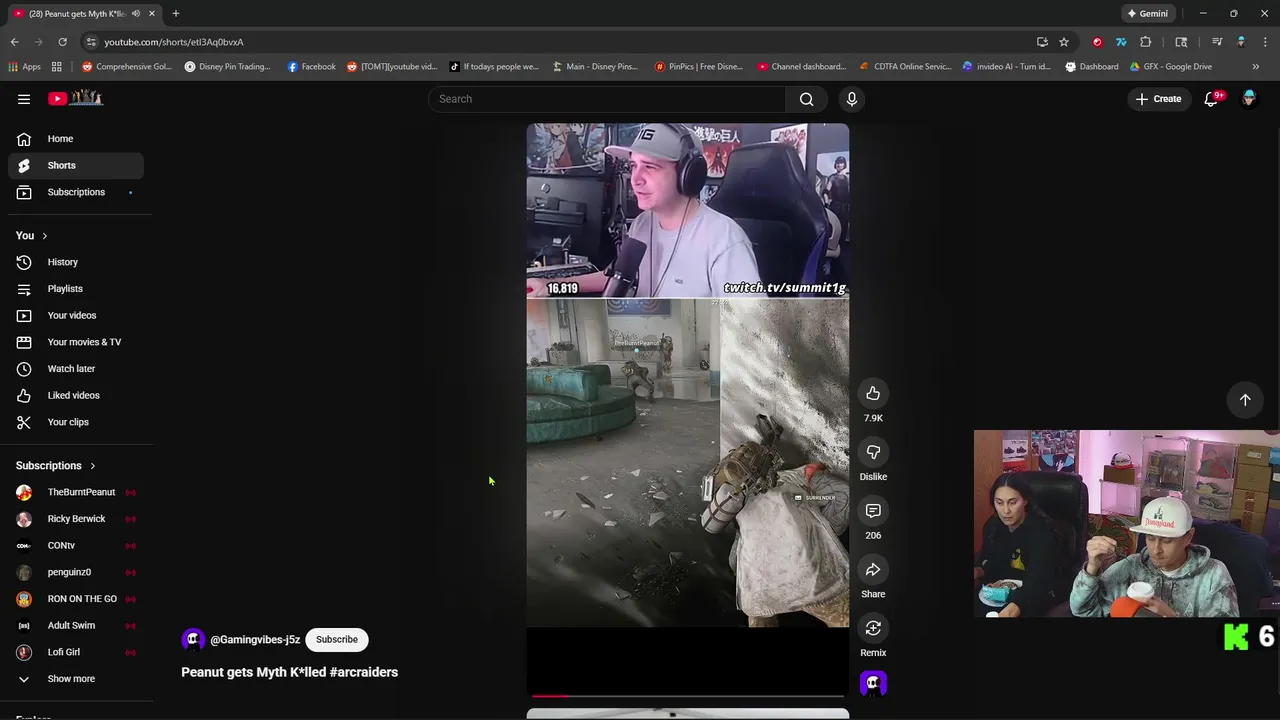
Task: Click the YouTube logo
Action: 76,98
